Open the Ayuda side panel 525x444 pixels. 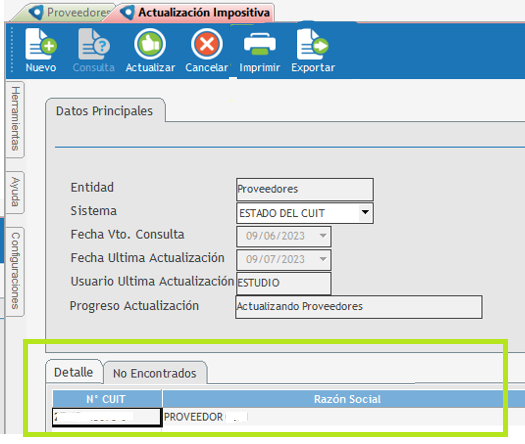pos(15,192)
